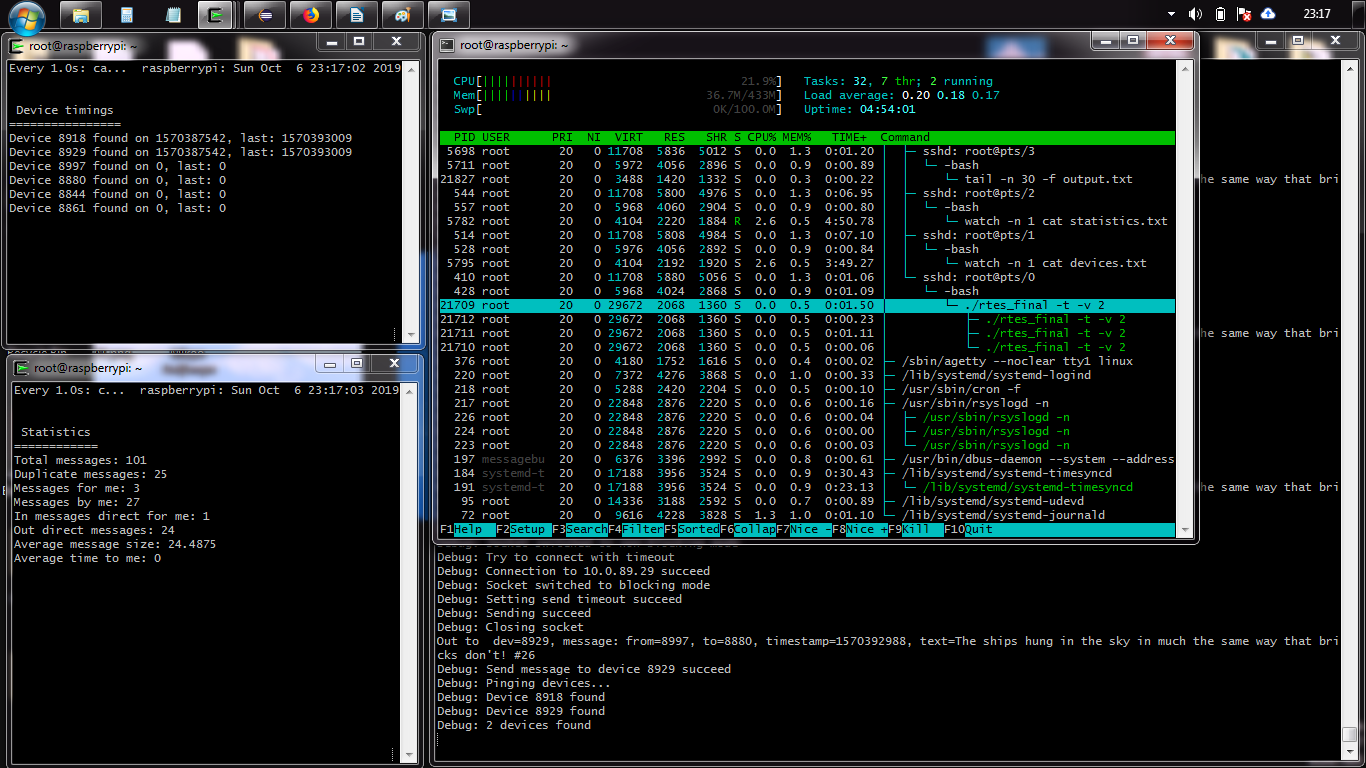Toggle F5 Sorted view in htop

click(x=698, y=529)
